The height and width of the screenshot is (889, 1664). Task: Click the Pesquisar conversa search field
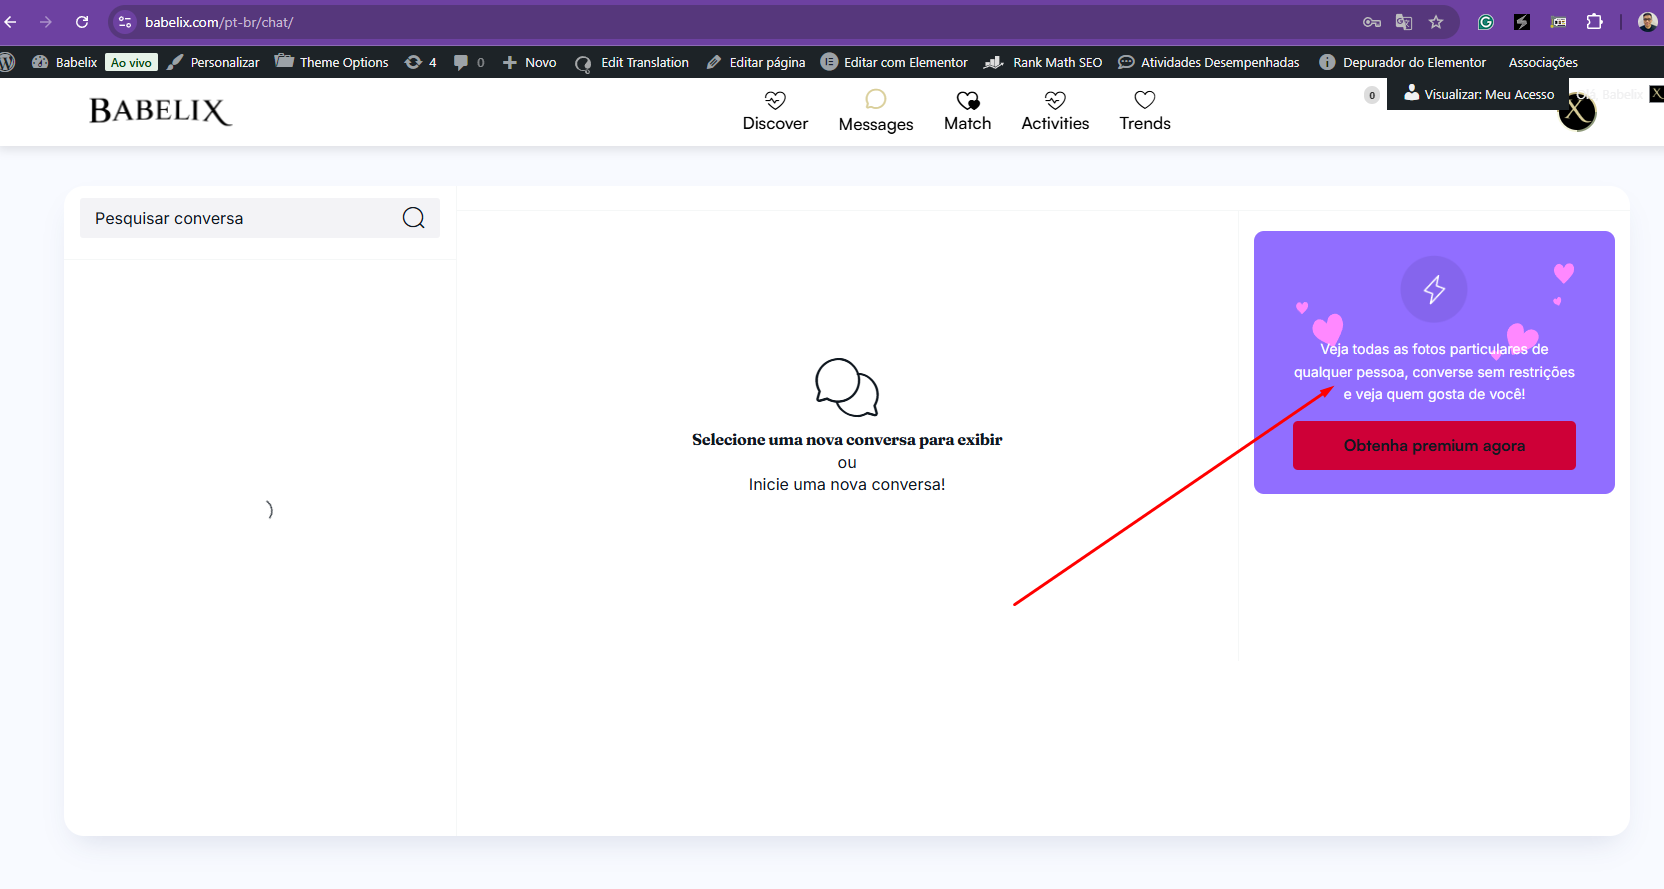[259, 218]
